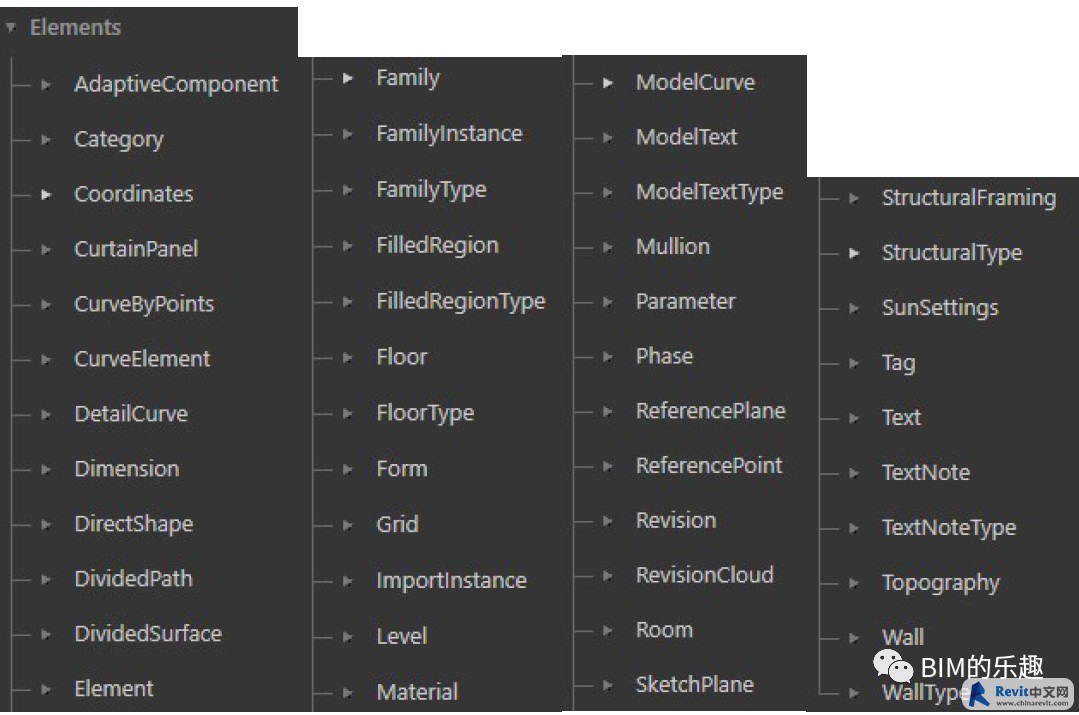Select the Category tree item
The width and height of the screenshot is (1079, 715).
tap(119, 140)
